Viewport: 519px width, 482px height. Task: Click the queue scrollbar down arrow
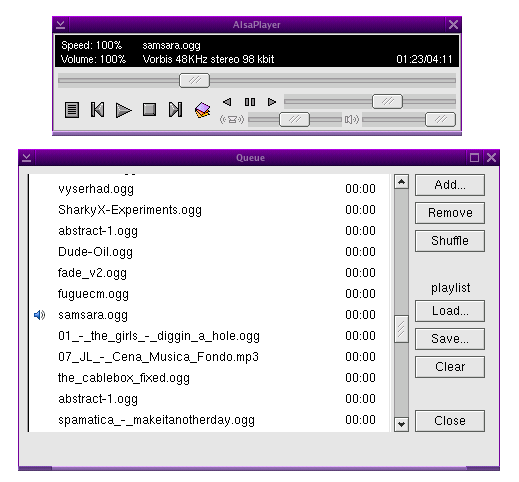click(401, 424)
